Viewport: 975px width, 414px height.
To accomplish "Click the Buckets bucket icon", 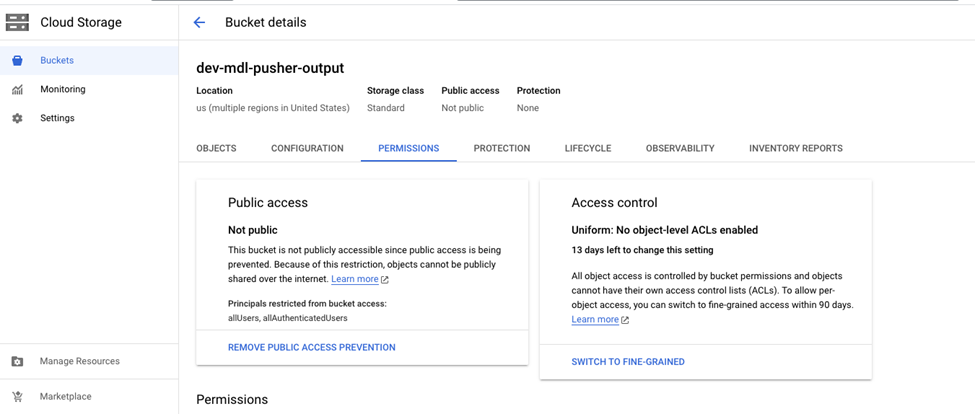I will coord(17,61).
